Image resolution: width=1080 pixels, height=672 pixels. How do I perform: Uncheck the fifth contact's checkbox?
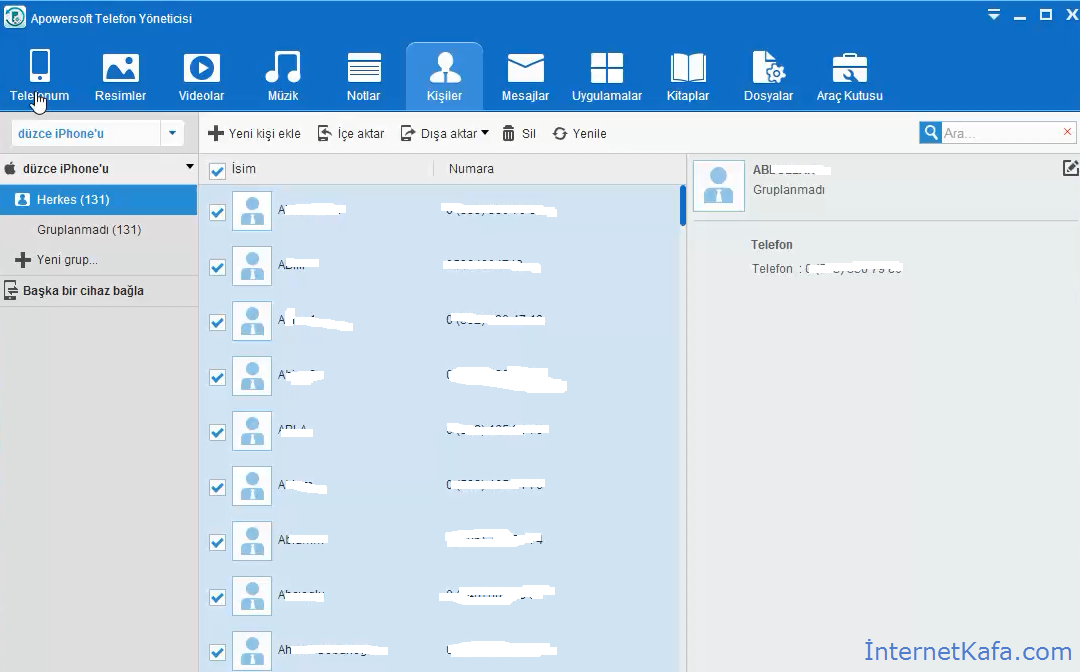pos(217,432)
